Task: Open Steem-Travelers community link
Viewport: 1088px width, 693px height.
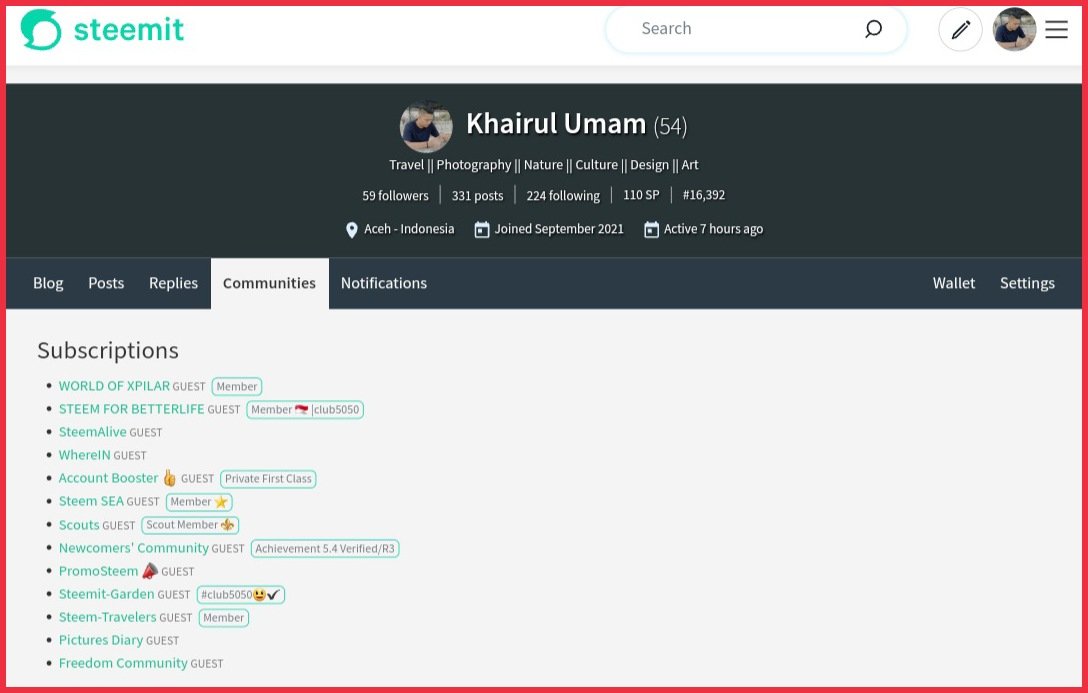Action: 108,617
